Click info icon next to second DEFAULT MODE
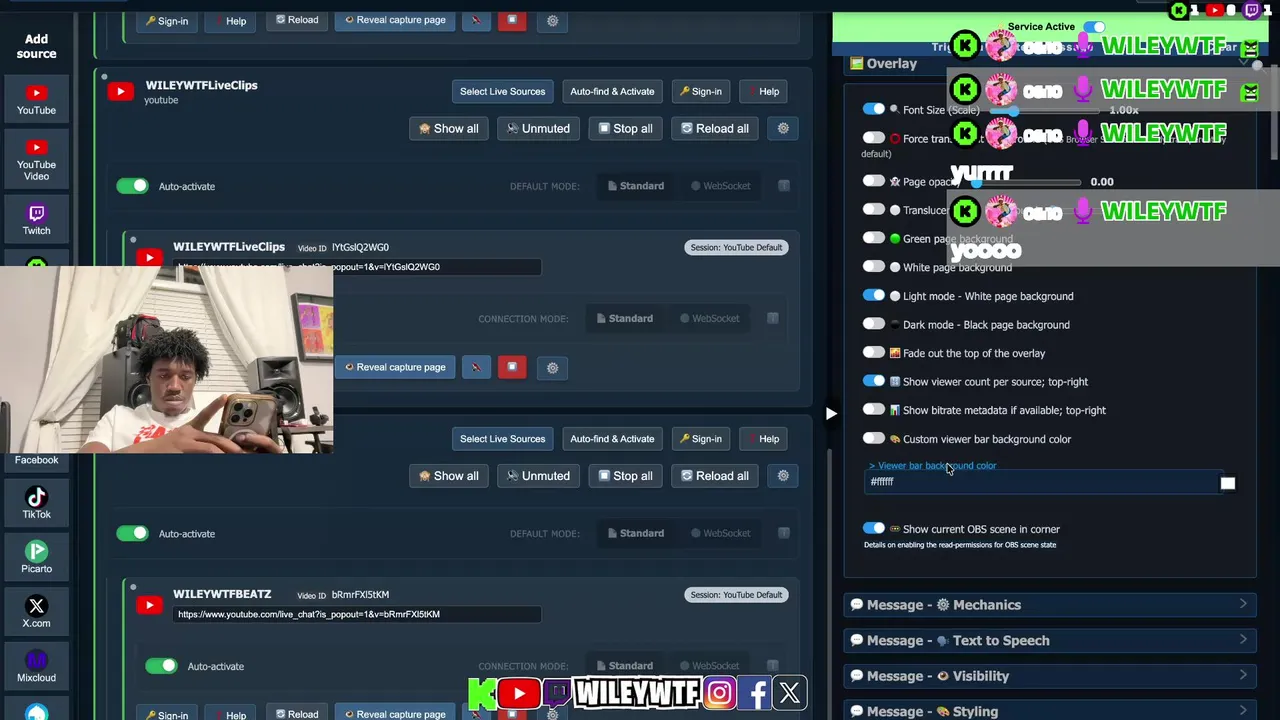 [x=784, y=533]
